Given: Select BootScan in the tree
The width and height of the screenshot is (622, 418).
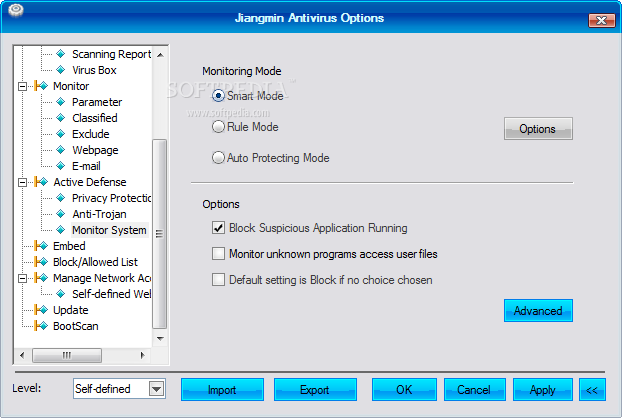Looking at the screenshot, I should (x=75, y=326).
